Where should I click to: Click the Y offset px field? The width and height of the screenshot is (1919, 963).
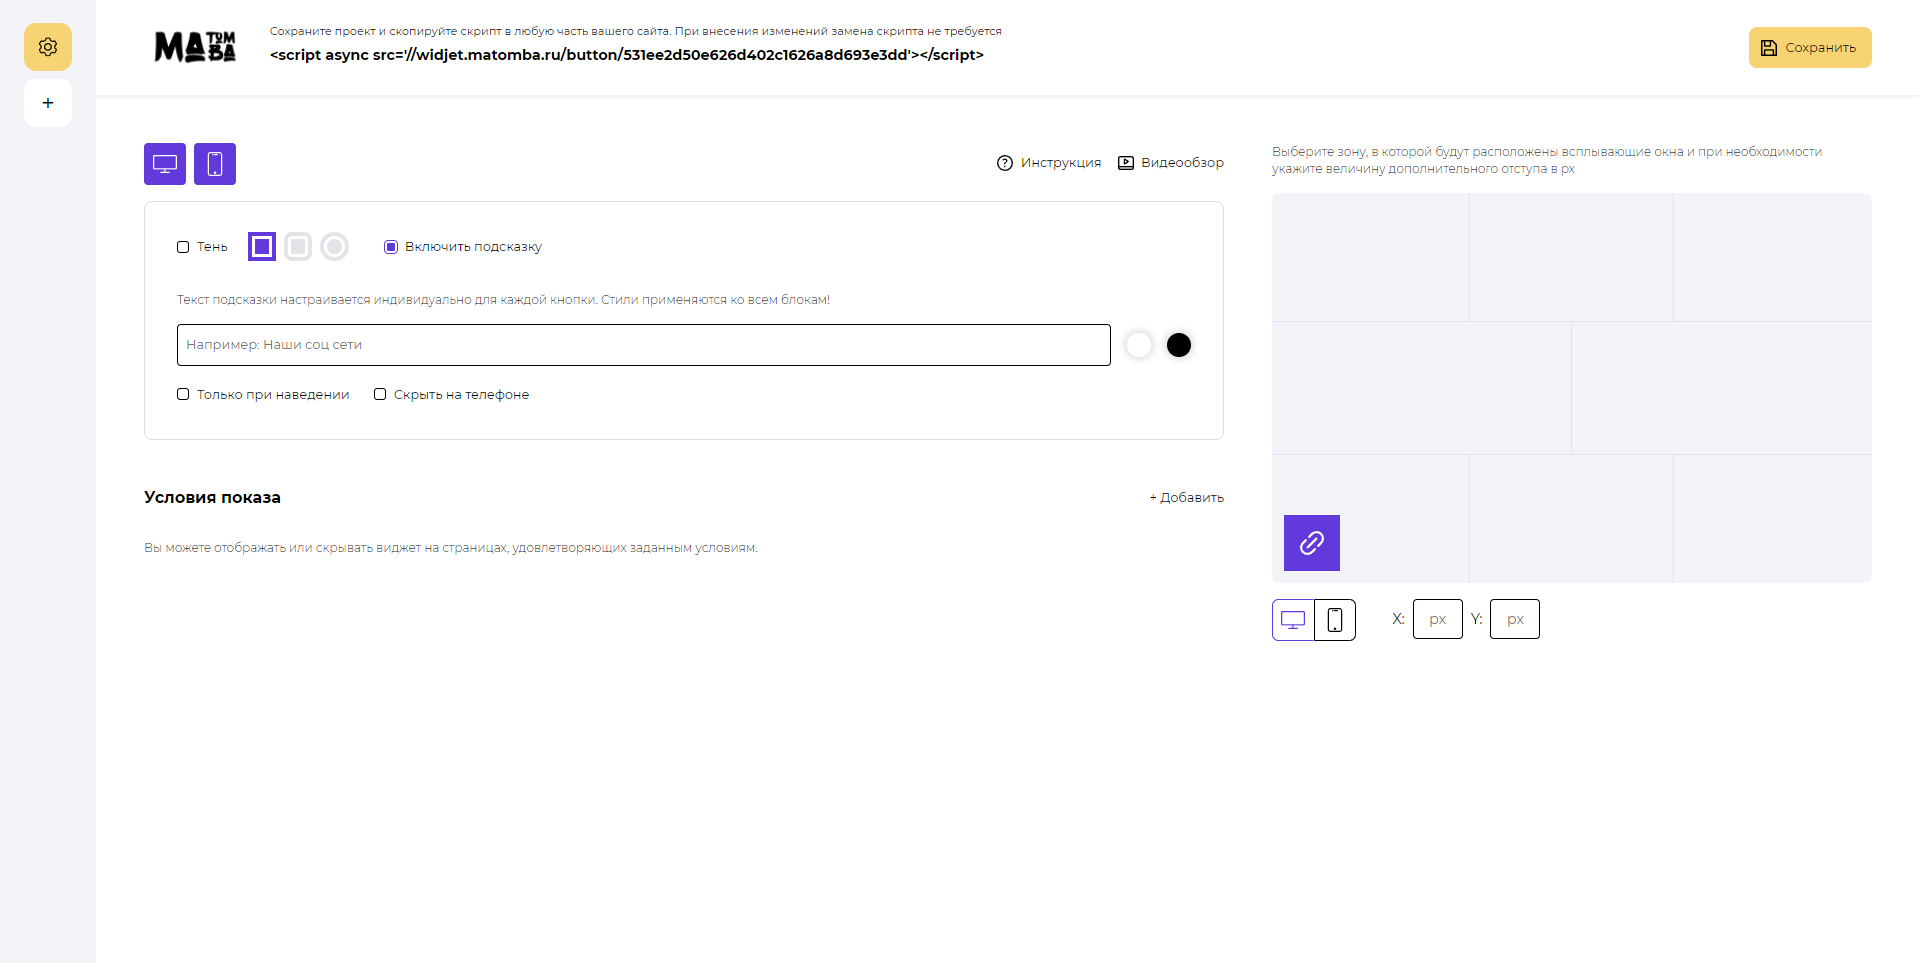coord(1515,619)
